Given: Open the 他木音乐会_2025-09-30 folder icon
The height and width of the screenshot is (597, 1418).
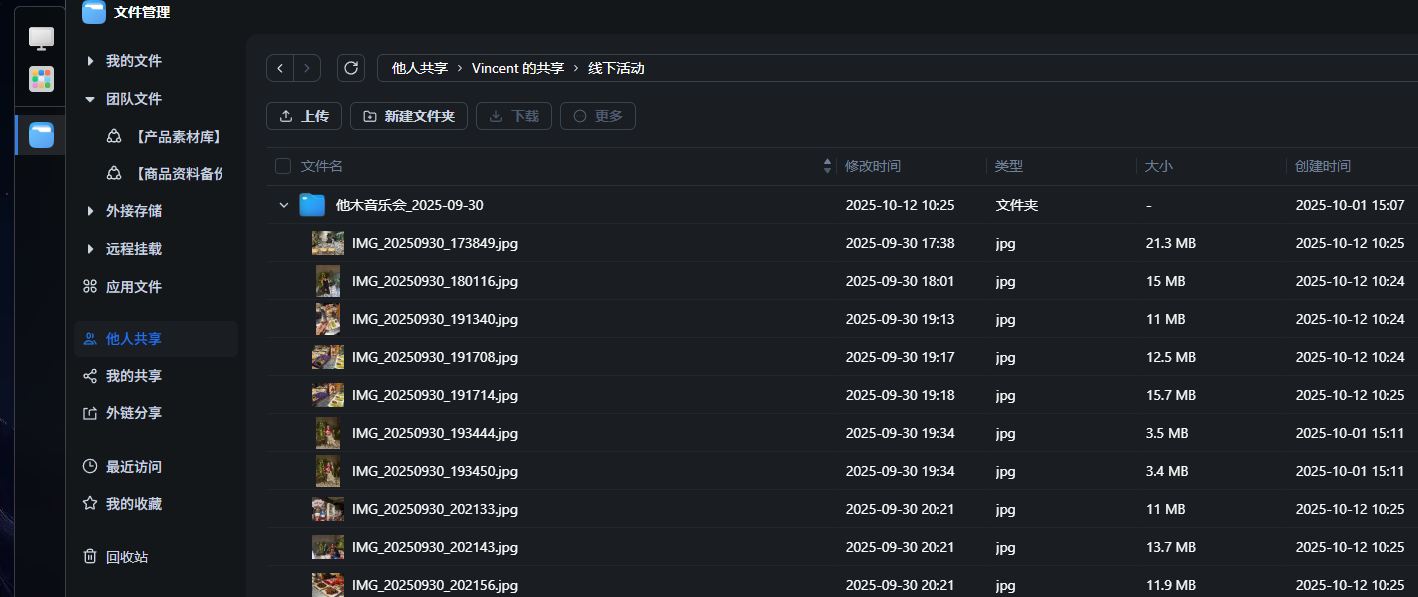Looking at the screenshot, I should pos(312,205).
